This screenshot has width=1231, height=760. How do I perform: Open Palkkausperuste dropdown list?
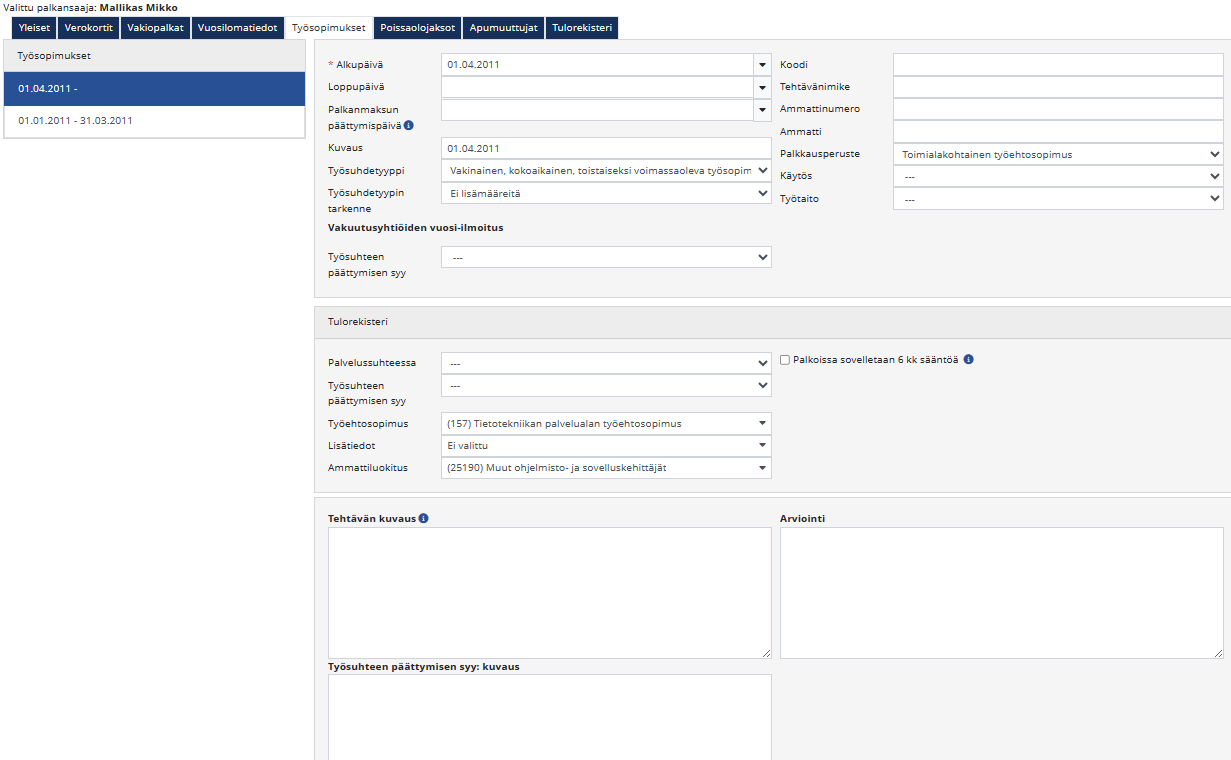tap(1057, 155)
